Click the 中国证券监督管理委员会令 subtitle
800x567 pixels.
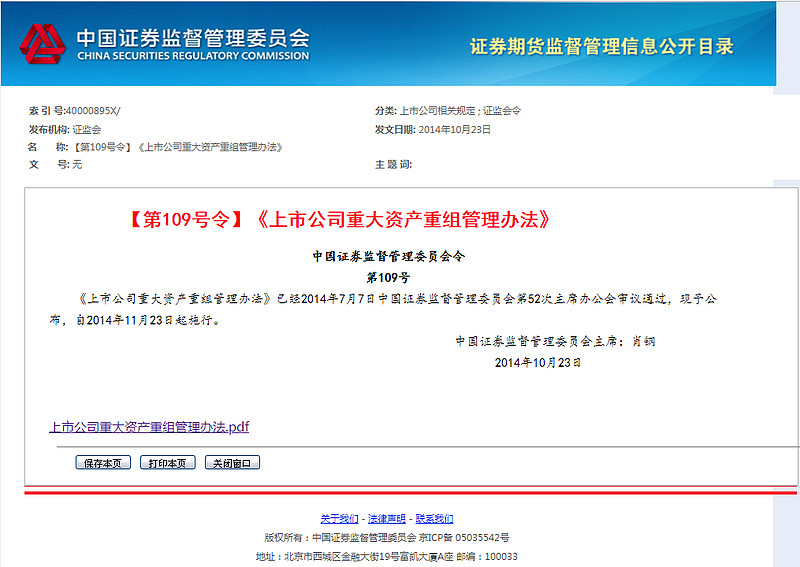389,256
